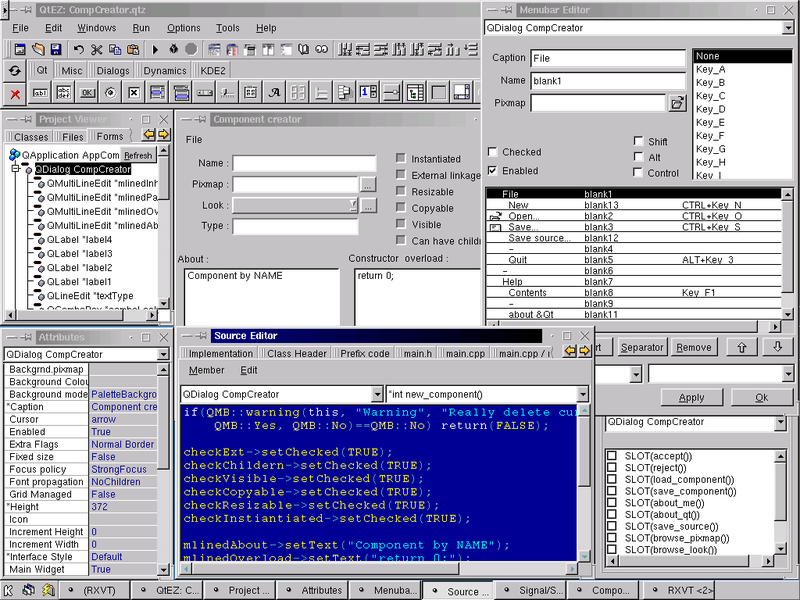
Task: Open the Member menu in Source Editor
Action: (x=207, y=370)
